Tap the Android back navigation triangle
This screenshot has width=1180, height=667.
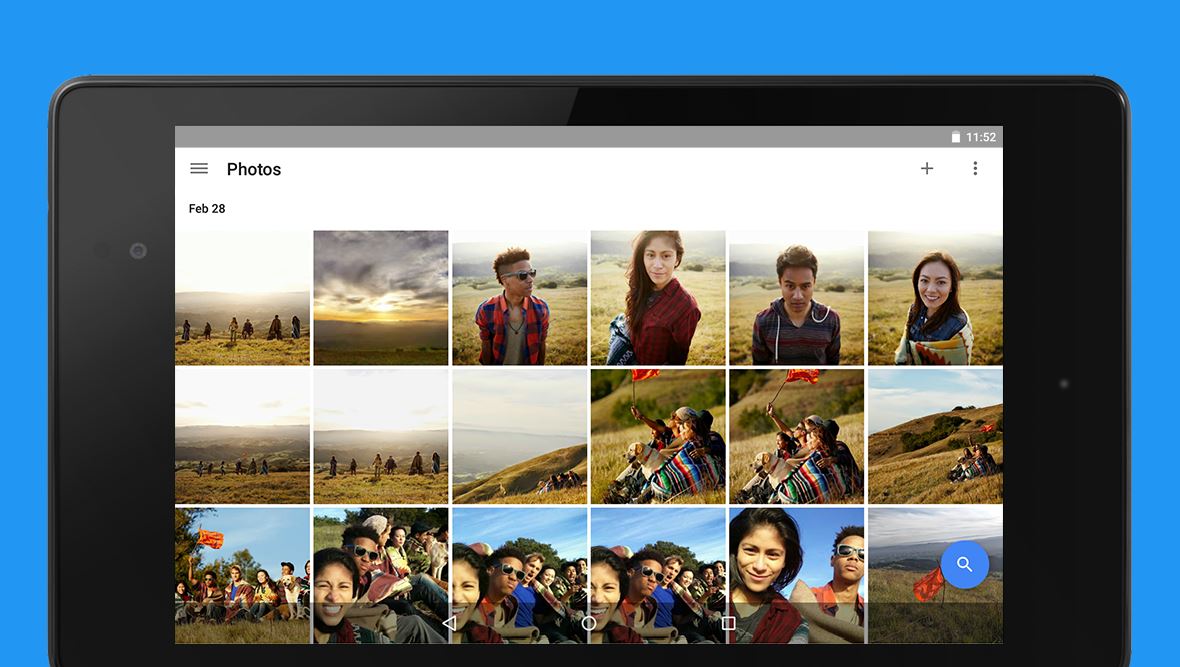449,623
